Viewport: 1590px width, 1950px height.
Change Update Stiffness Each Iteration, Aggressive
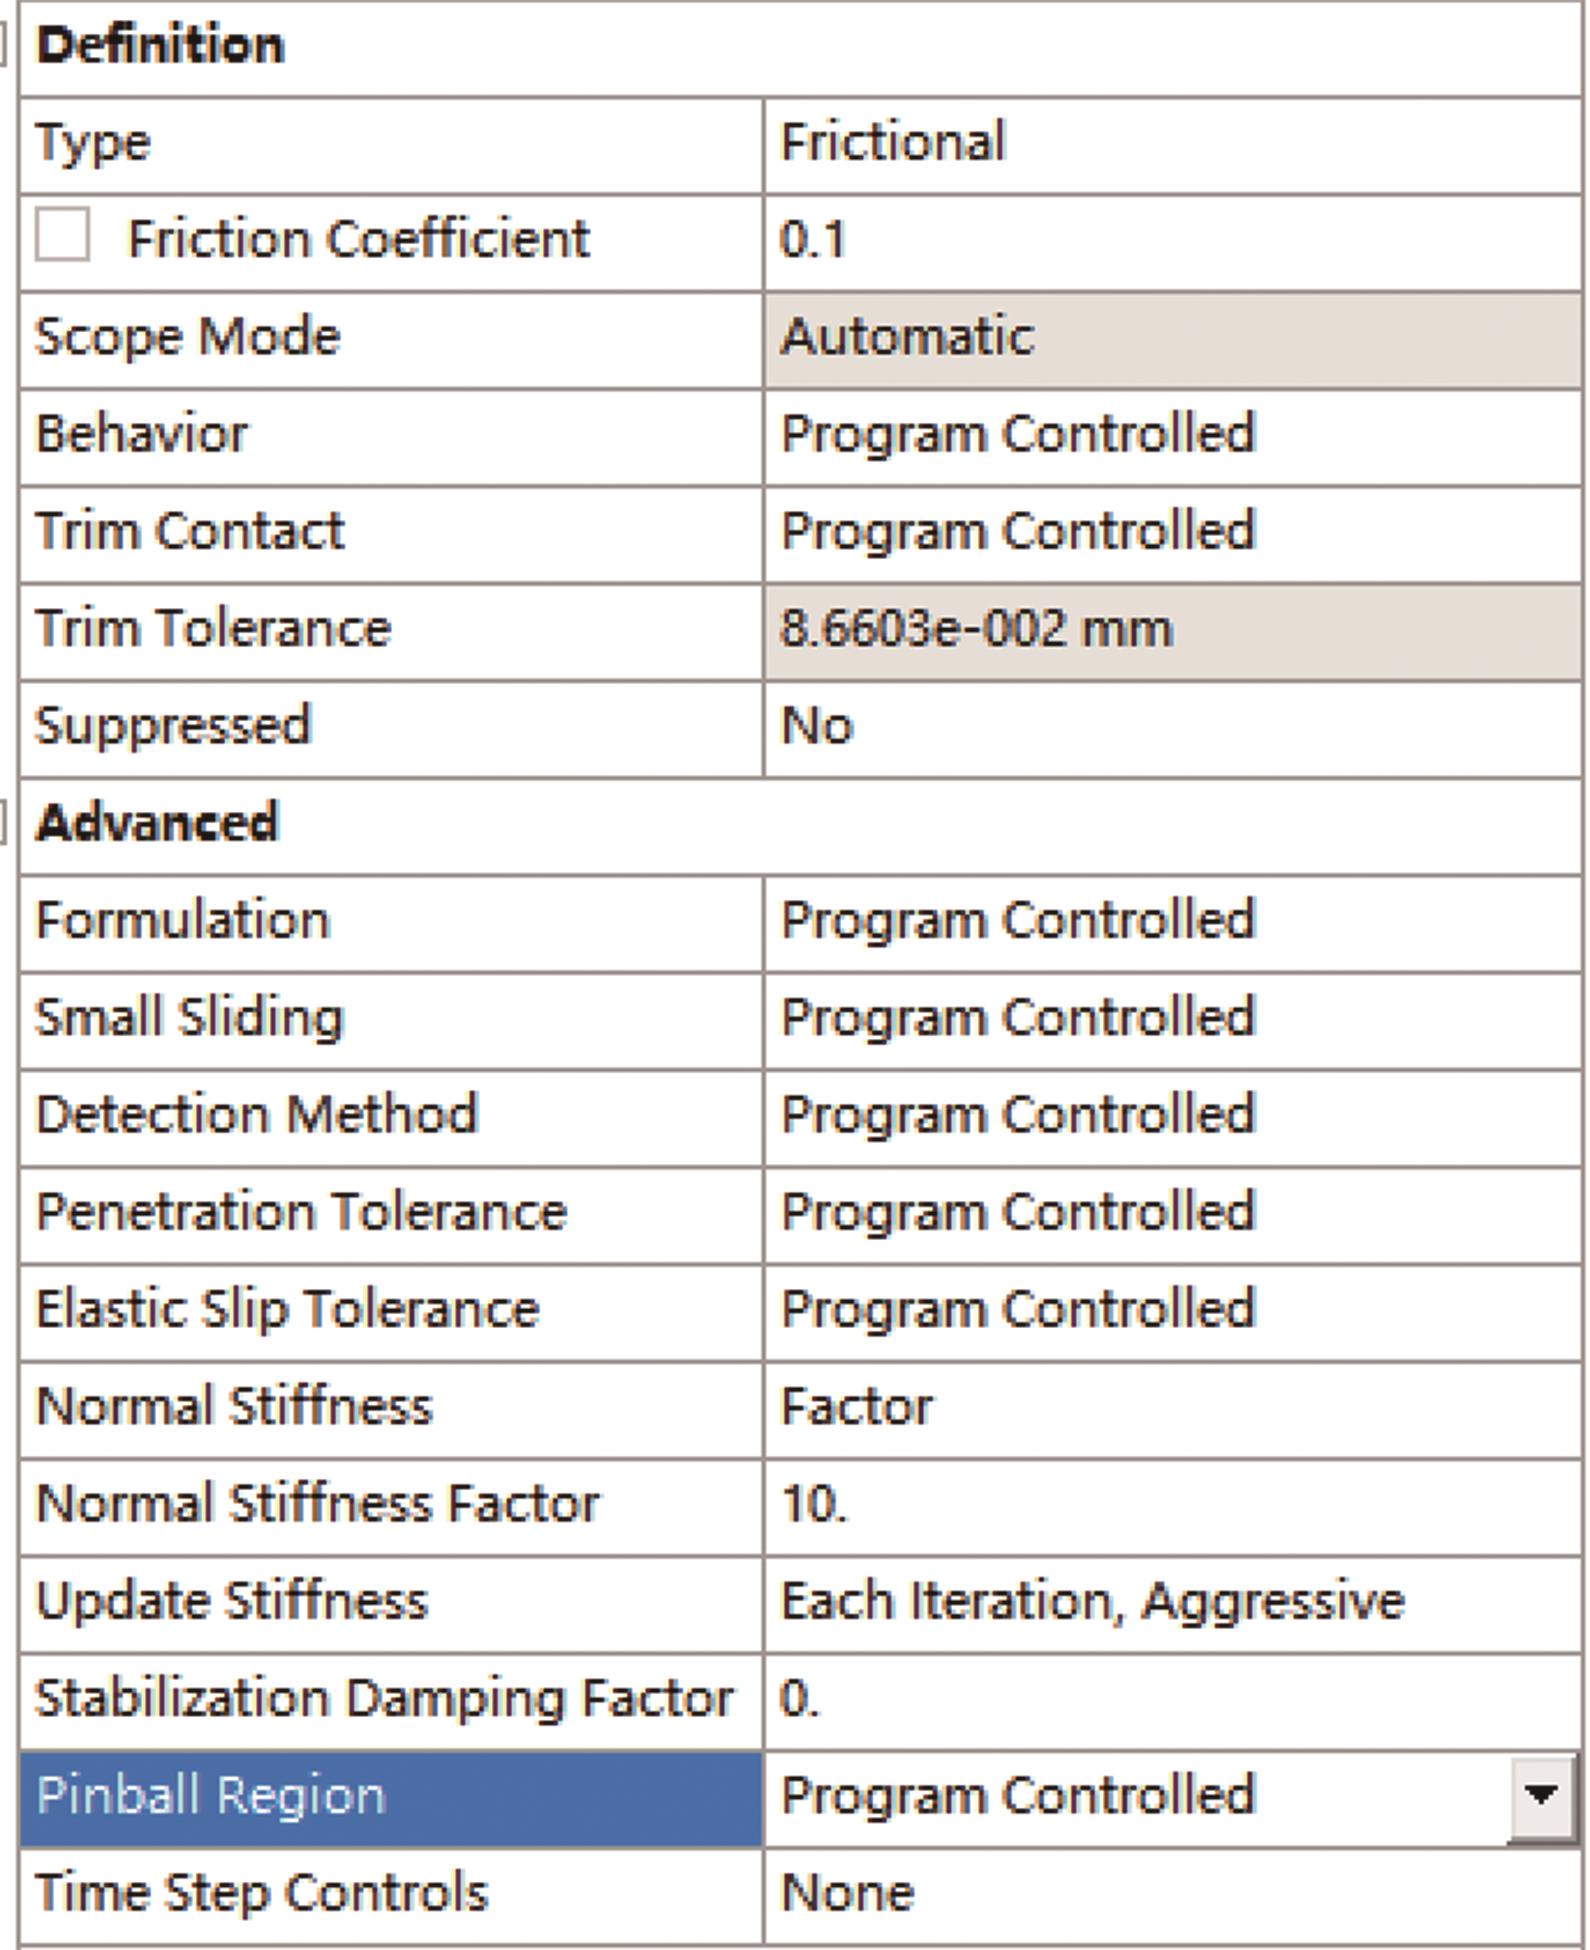1170,1600
